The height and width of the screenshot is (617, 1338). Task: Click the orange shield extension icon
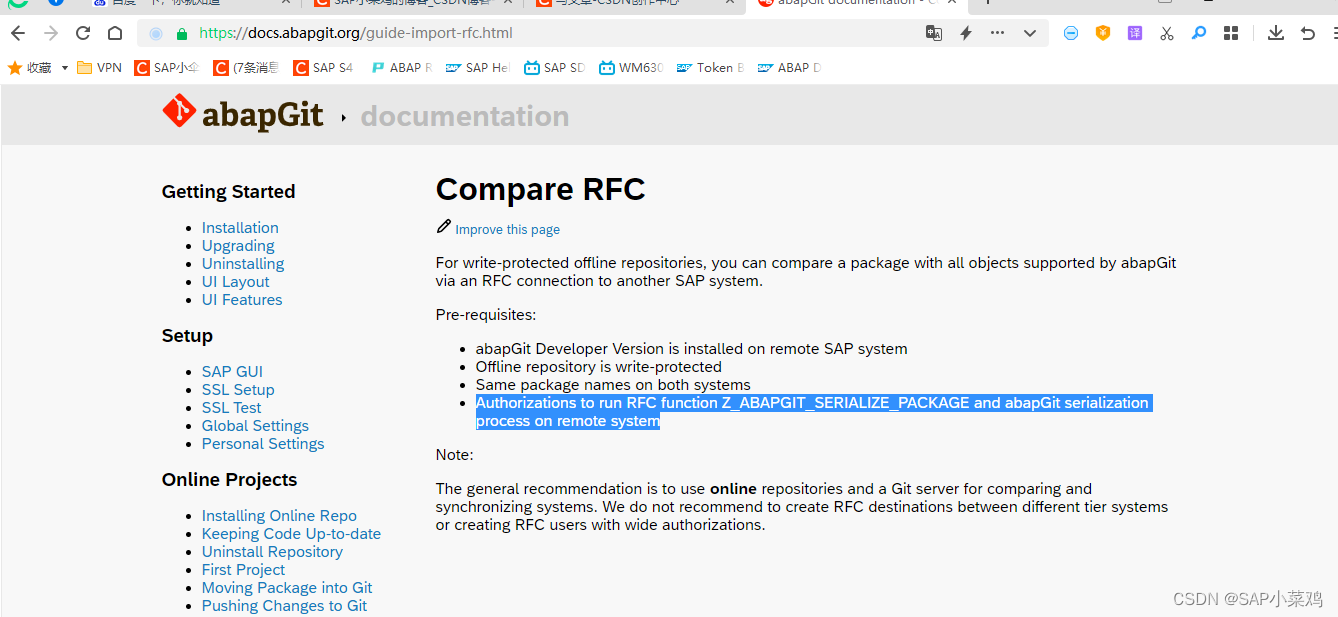point(1103,33)
